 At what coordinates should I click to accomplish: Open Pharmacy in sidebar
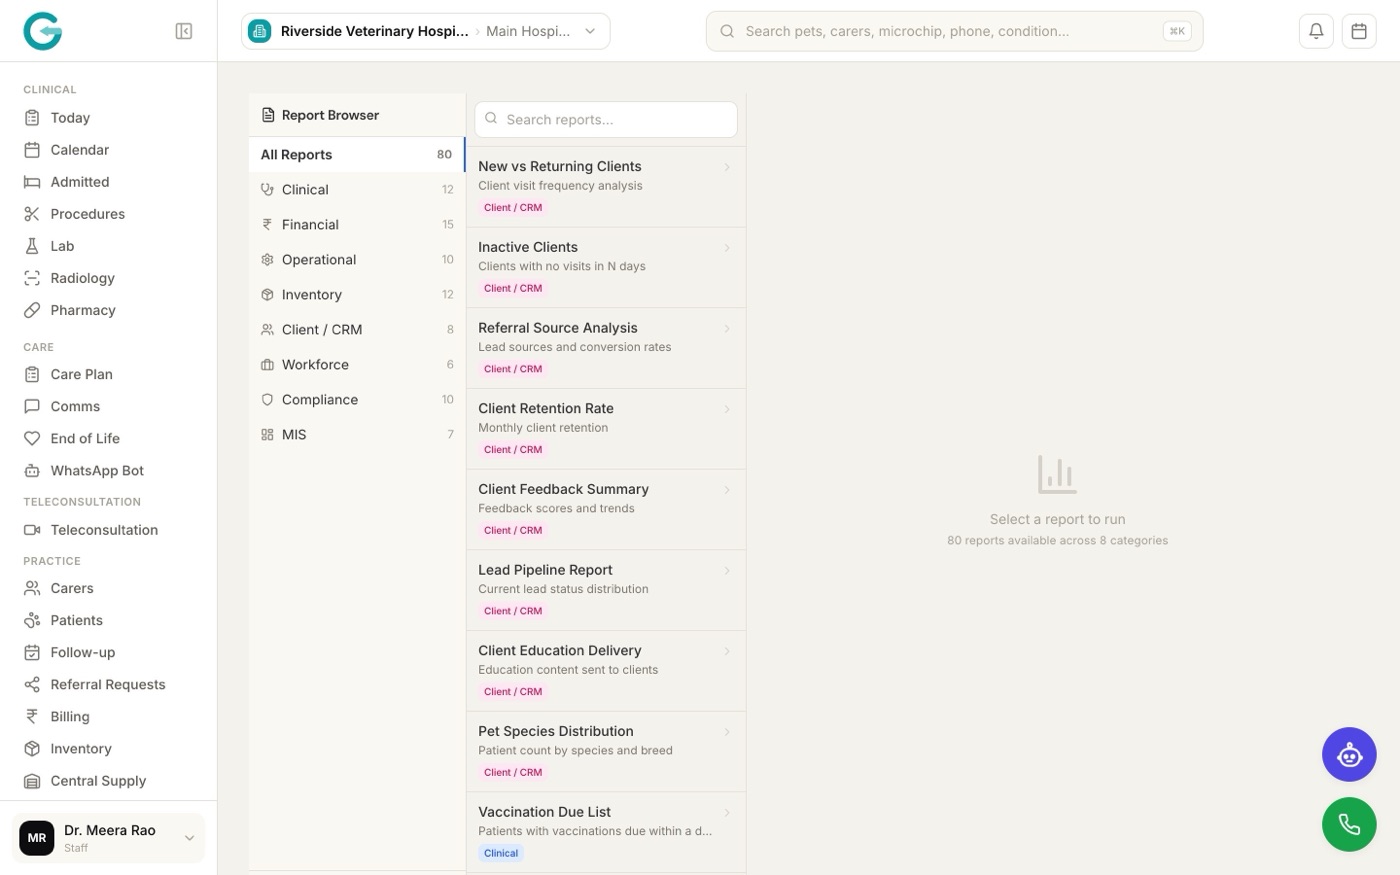[x=108, y=310]
